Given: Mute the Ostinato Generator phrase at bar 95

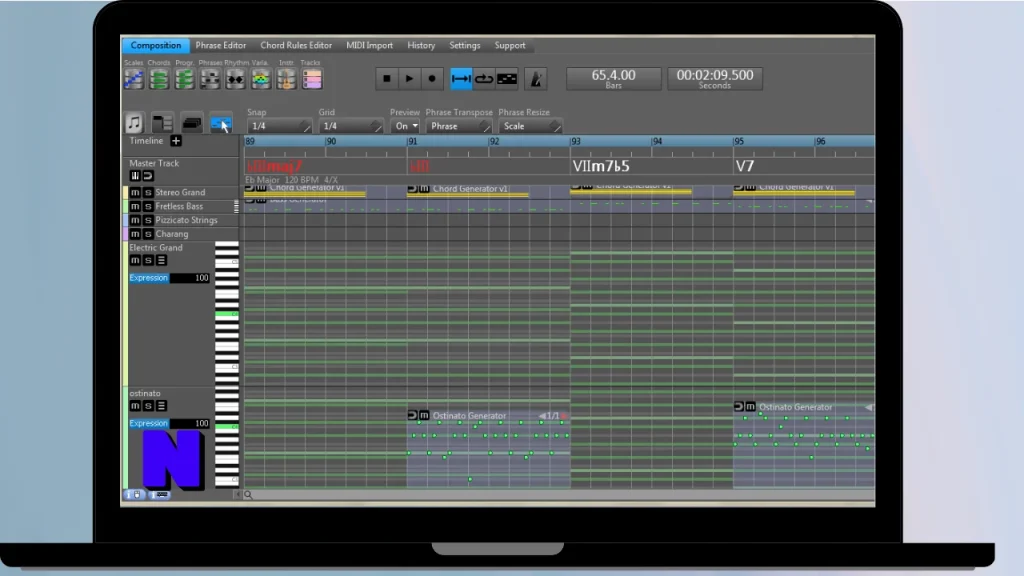Looking at the screenshot, I should [x=750, y=407].
